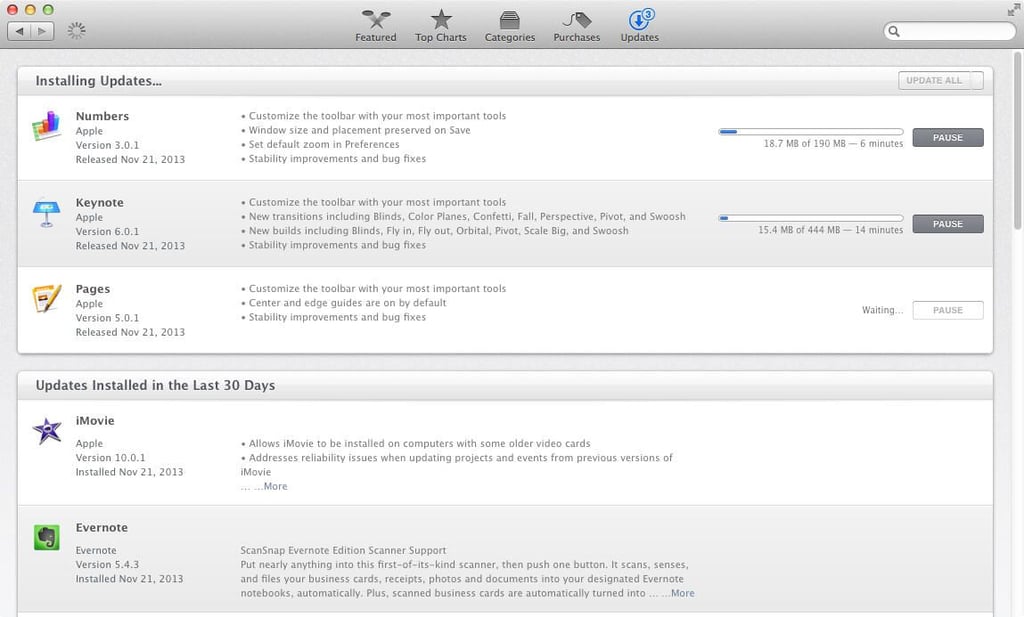
Task: Go back with the left arrow button
Action: tap(19, 31)
